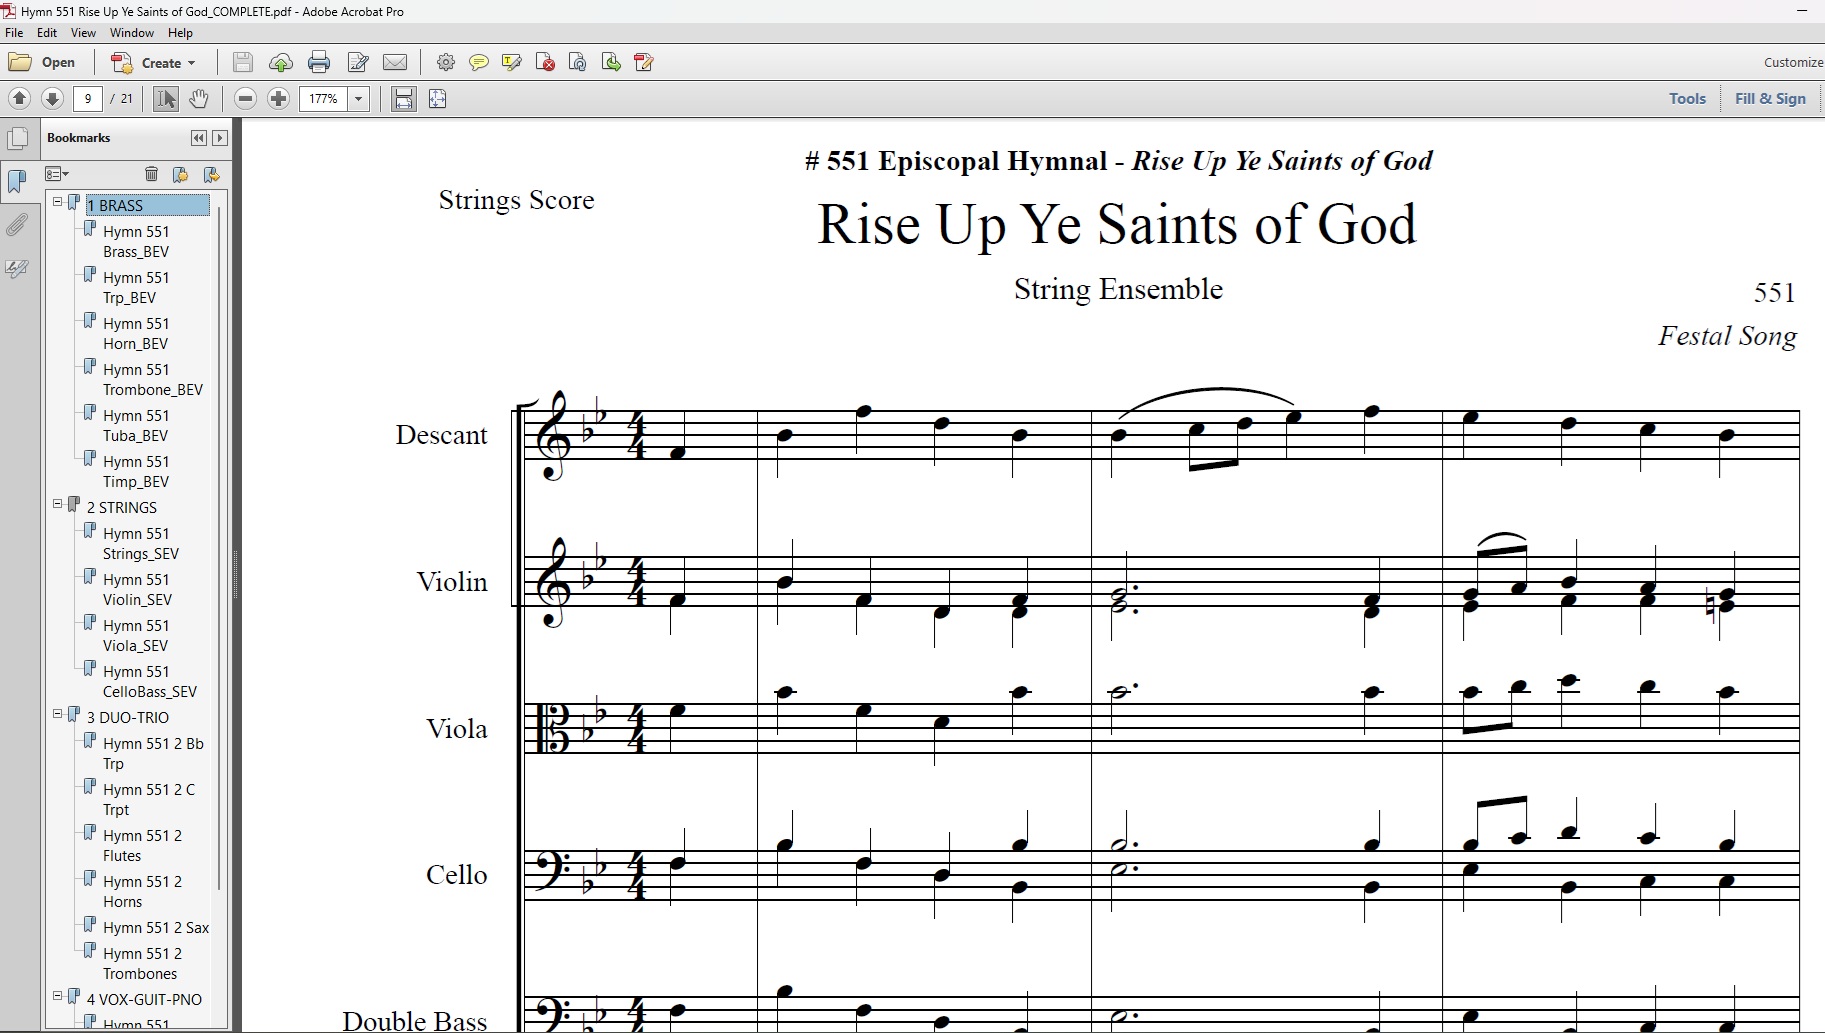The height and width of the screenshot is (1033, 1825).
Task: Open the Window menu
Action: (132, 33)
